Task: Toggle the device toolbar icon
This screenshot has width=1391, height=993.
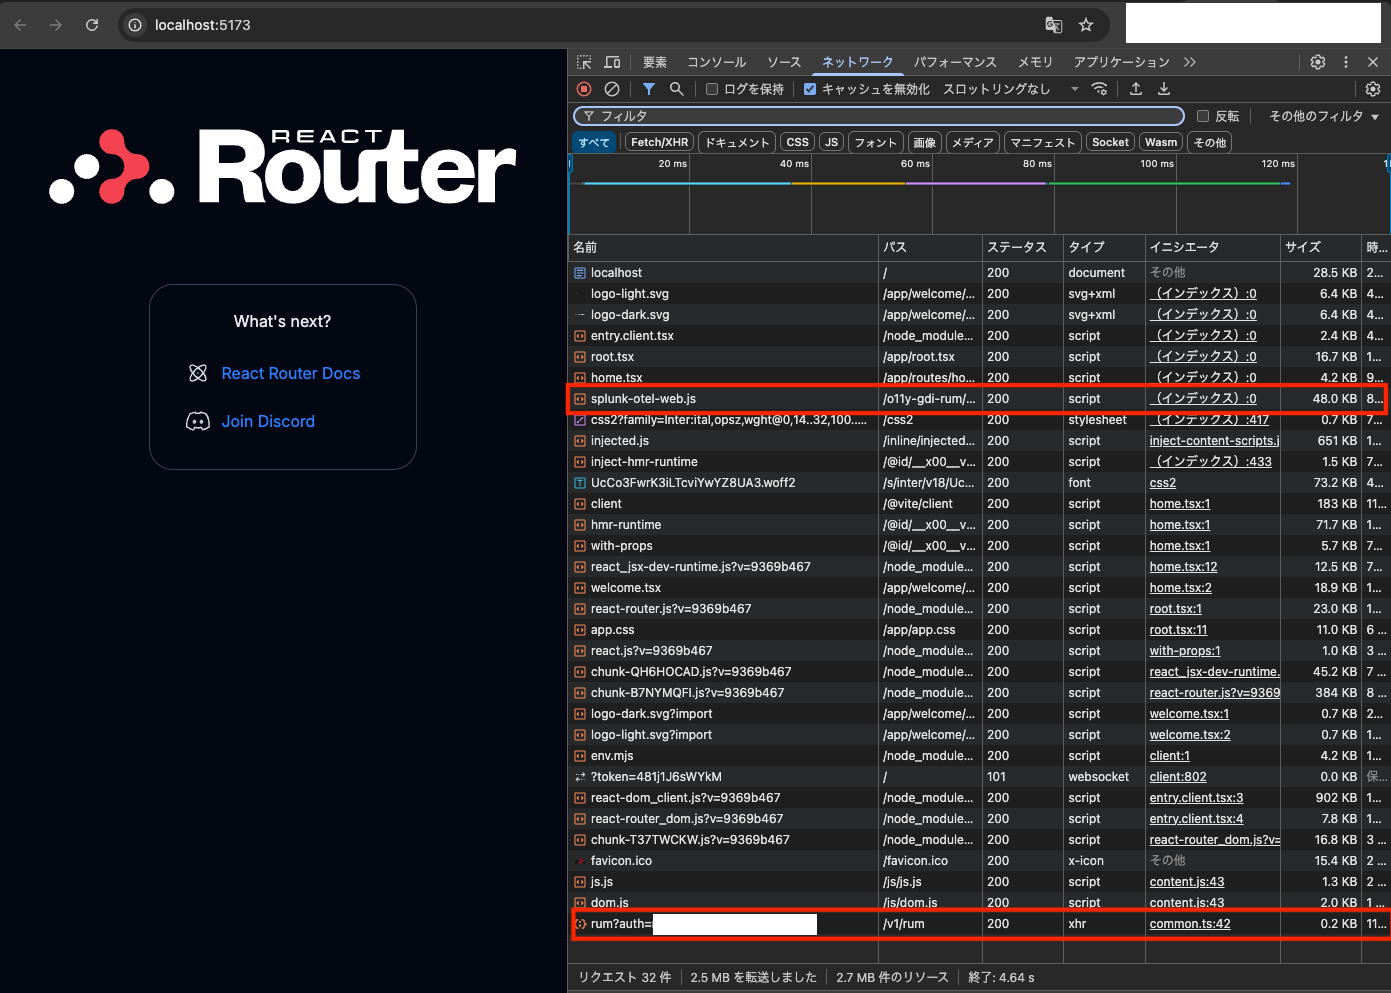Action: pyautogui.click(x=612, y=62)
